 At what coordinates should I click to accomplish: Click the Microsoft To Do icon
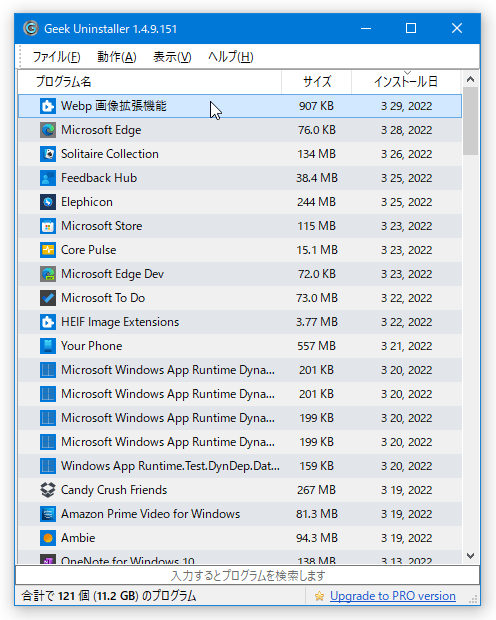(x=48, y=298)
